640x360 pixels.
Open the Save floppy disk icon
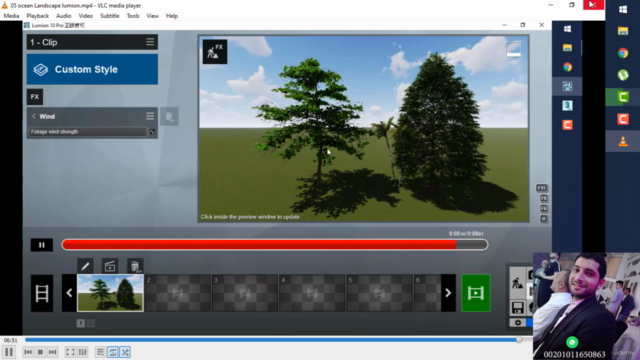coord(518,307)
